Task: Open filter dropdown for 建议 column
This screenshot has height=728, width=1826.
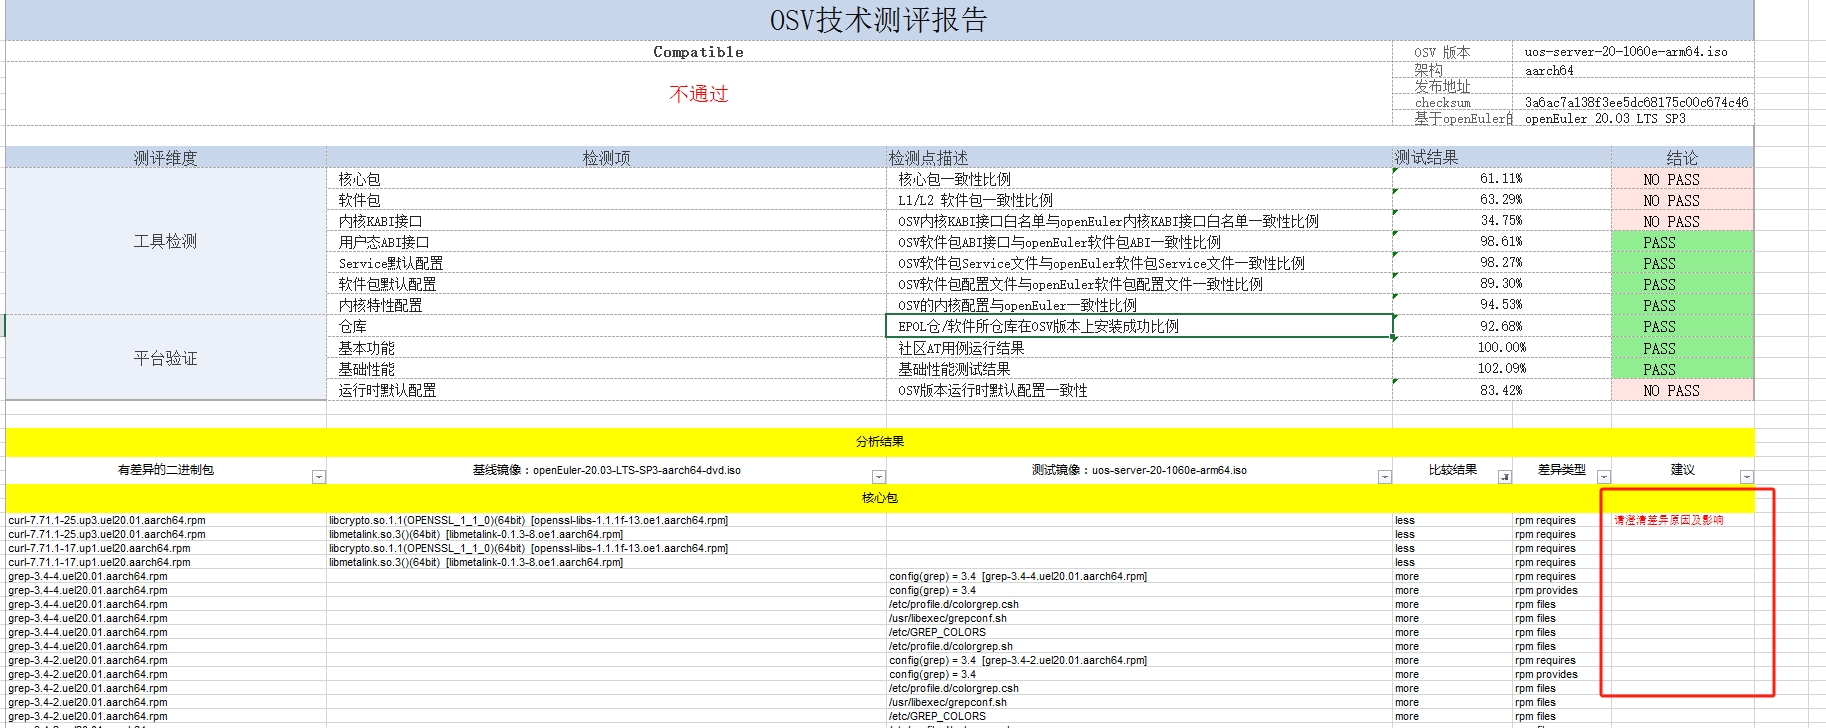Action: tap(1746, 477)
